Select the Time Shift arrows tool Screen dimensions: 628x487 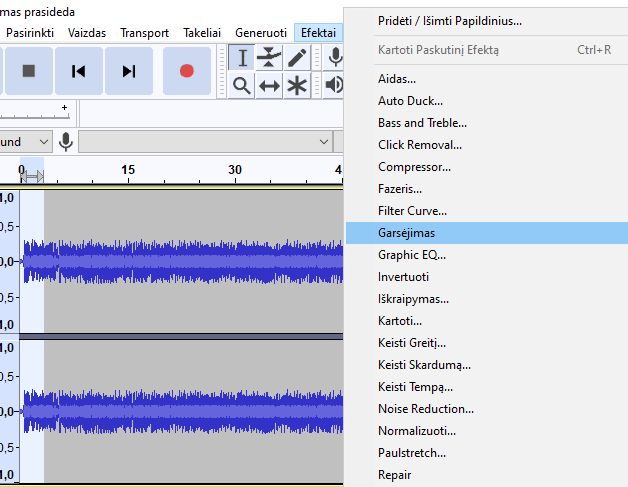[x=269, y=86]
